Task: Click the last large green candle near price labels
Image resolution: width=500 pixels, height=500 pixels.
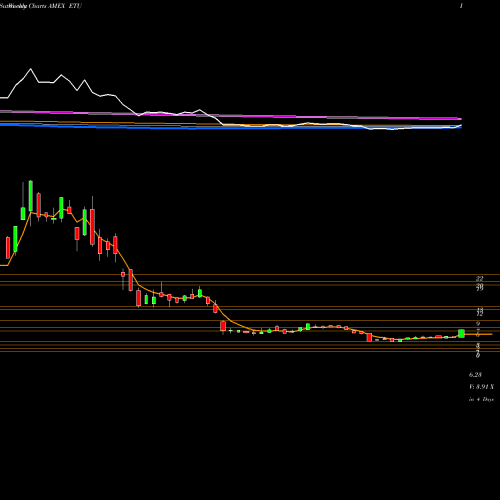Action: (462, 333)
